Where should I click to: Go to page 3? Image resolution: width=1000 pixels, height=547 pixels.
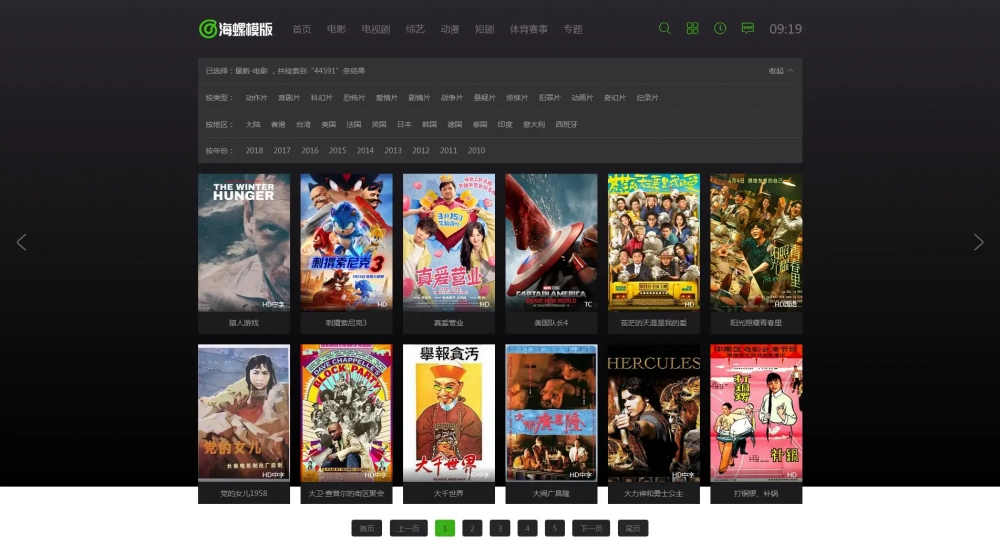[x=500, y=528]
